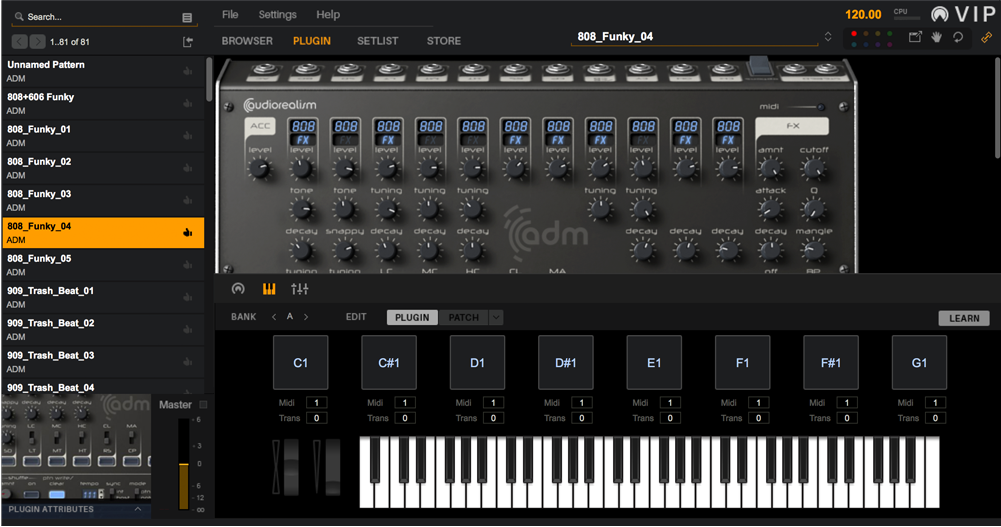
Task: Open the dropdown arrow beside PATCH
Action: click(496, 318)
